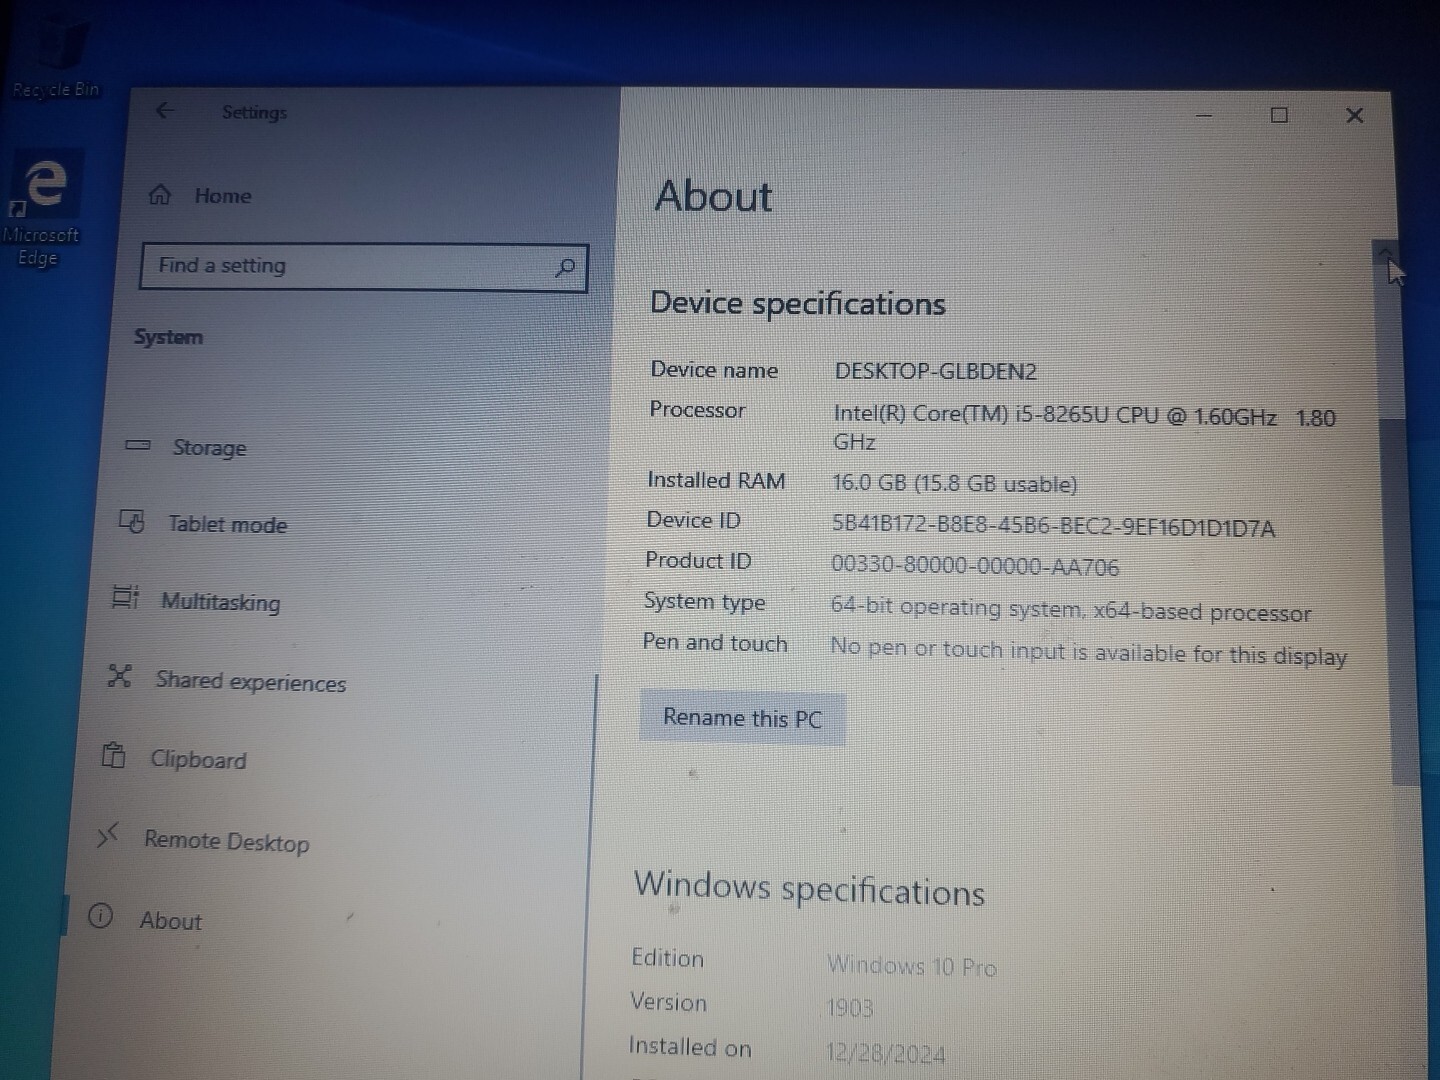Image resolution: width=1440 pixels, height=1080 pixels.
Task: Select the Microsoft Edge desktop shortcut
Action: pyautogui.click(x=40, y=210)
